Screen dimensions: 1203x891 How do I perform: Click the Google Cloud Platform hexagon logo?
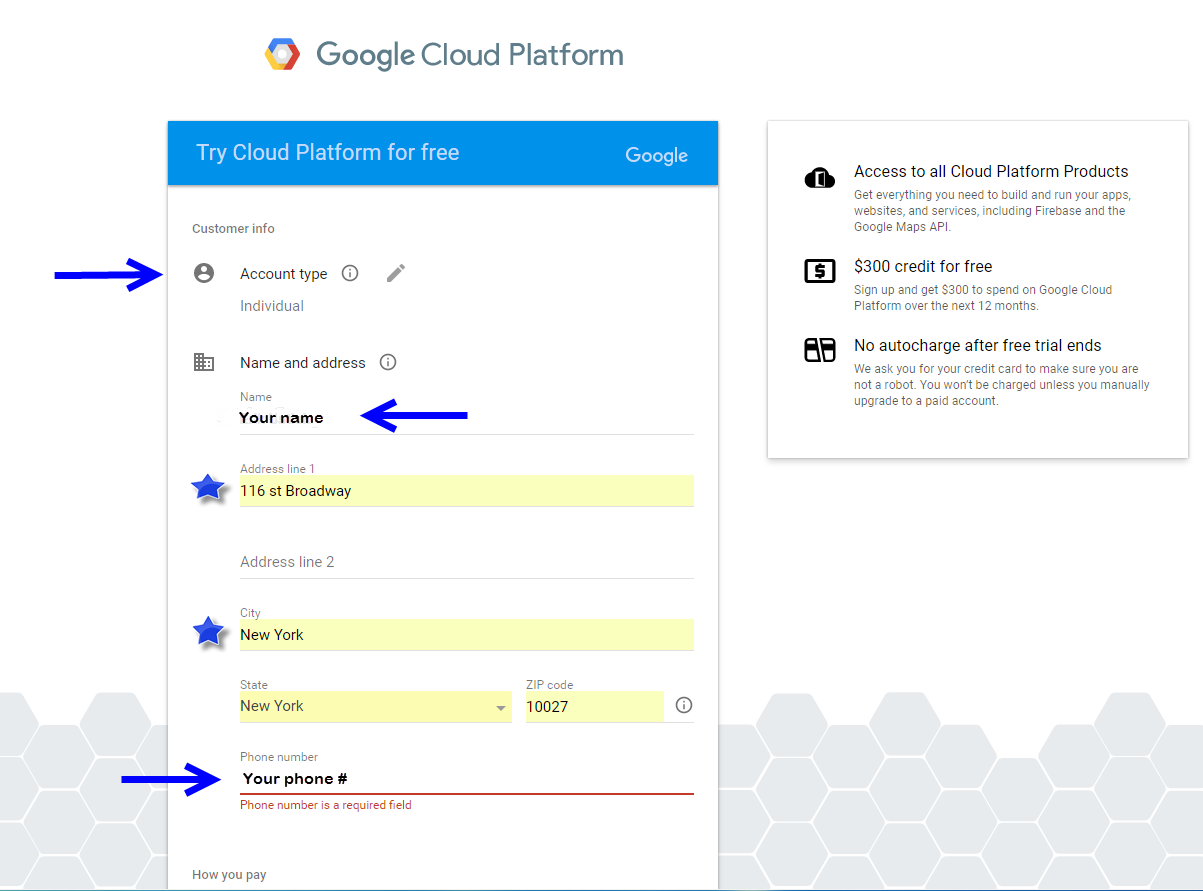click(282, 54)
